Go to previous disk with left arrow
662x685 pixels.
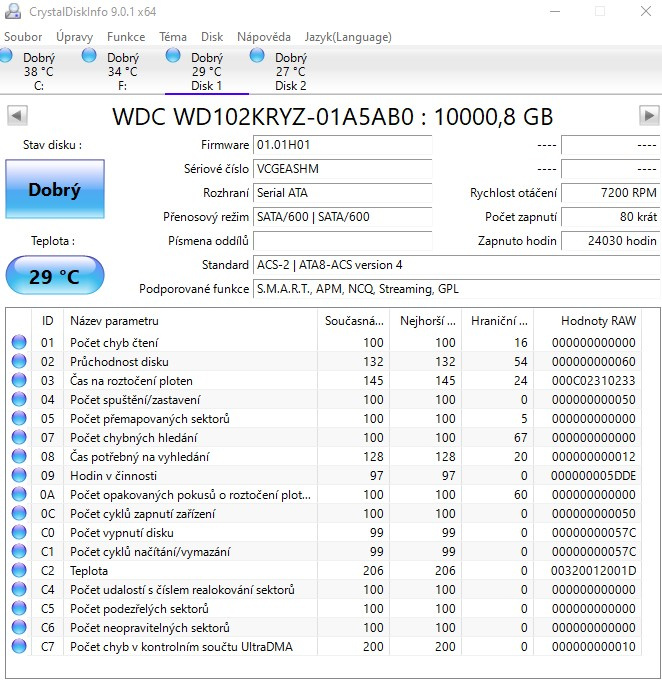17,116
